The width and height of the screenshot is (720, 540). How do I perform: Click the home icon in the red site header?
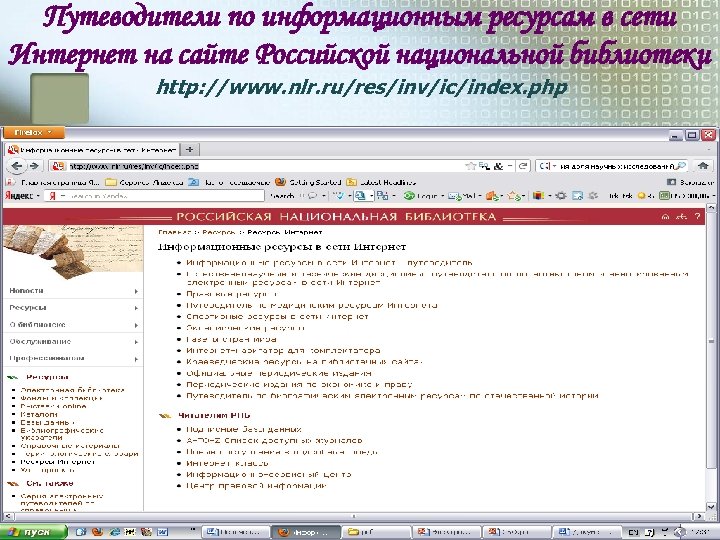pyautogui.click(x=665, y=217)
